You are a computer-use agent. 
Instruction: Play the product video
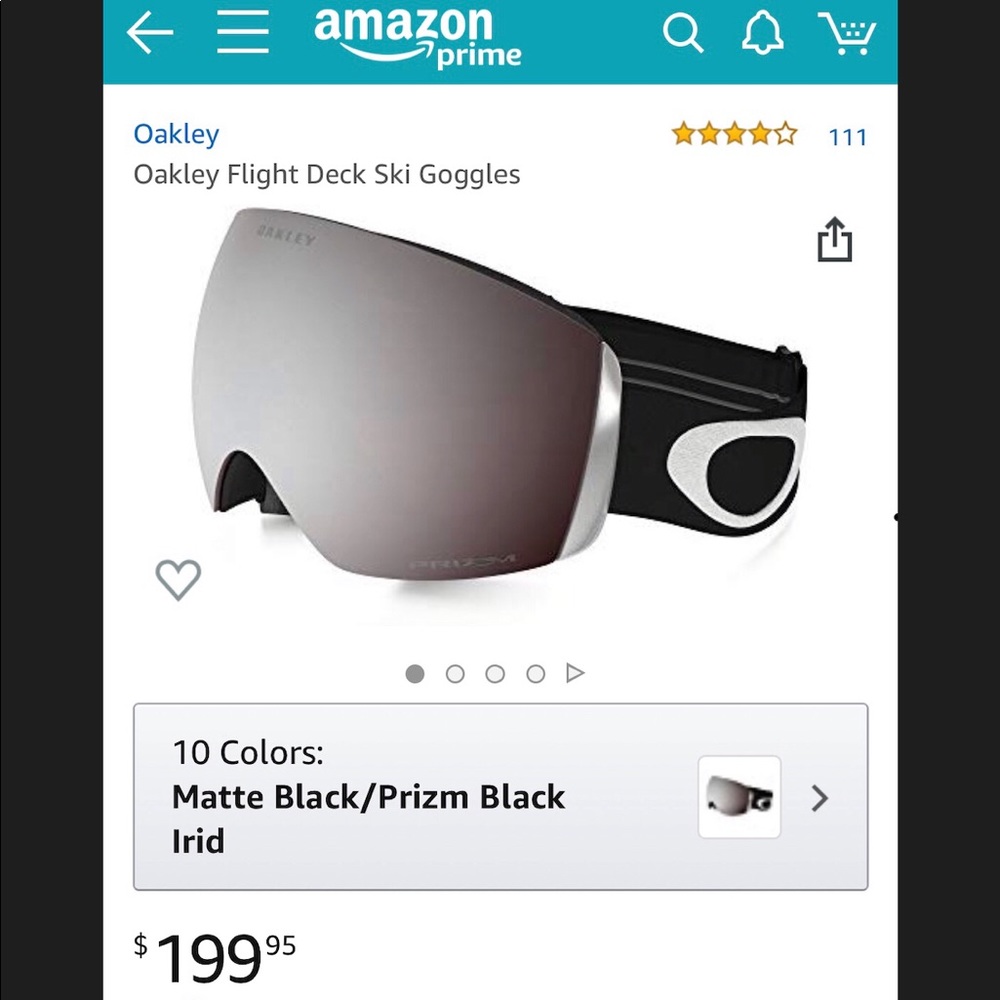(x=575, y=673)
